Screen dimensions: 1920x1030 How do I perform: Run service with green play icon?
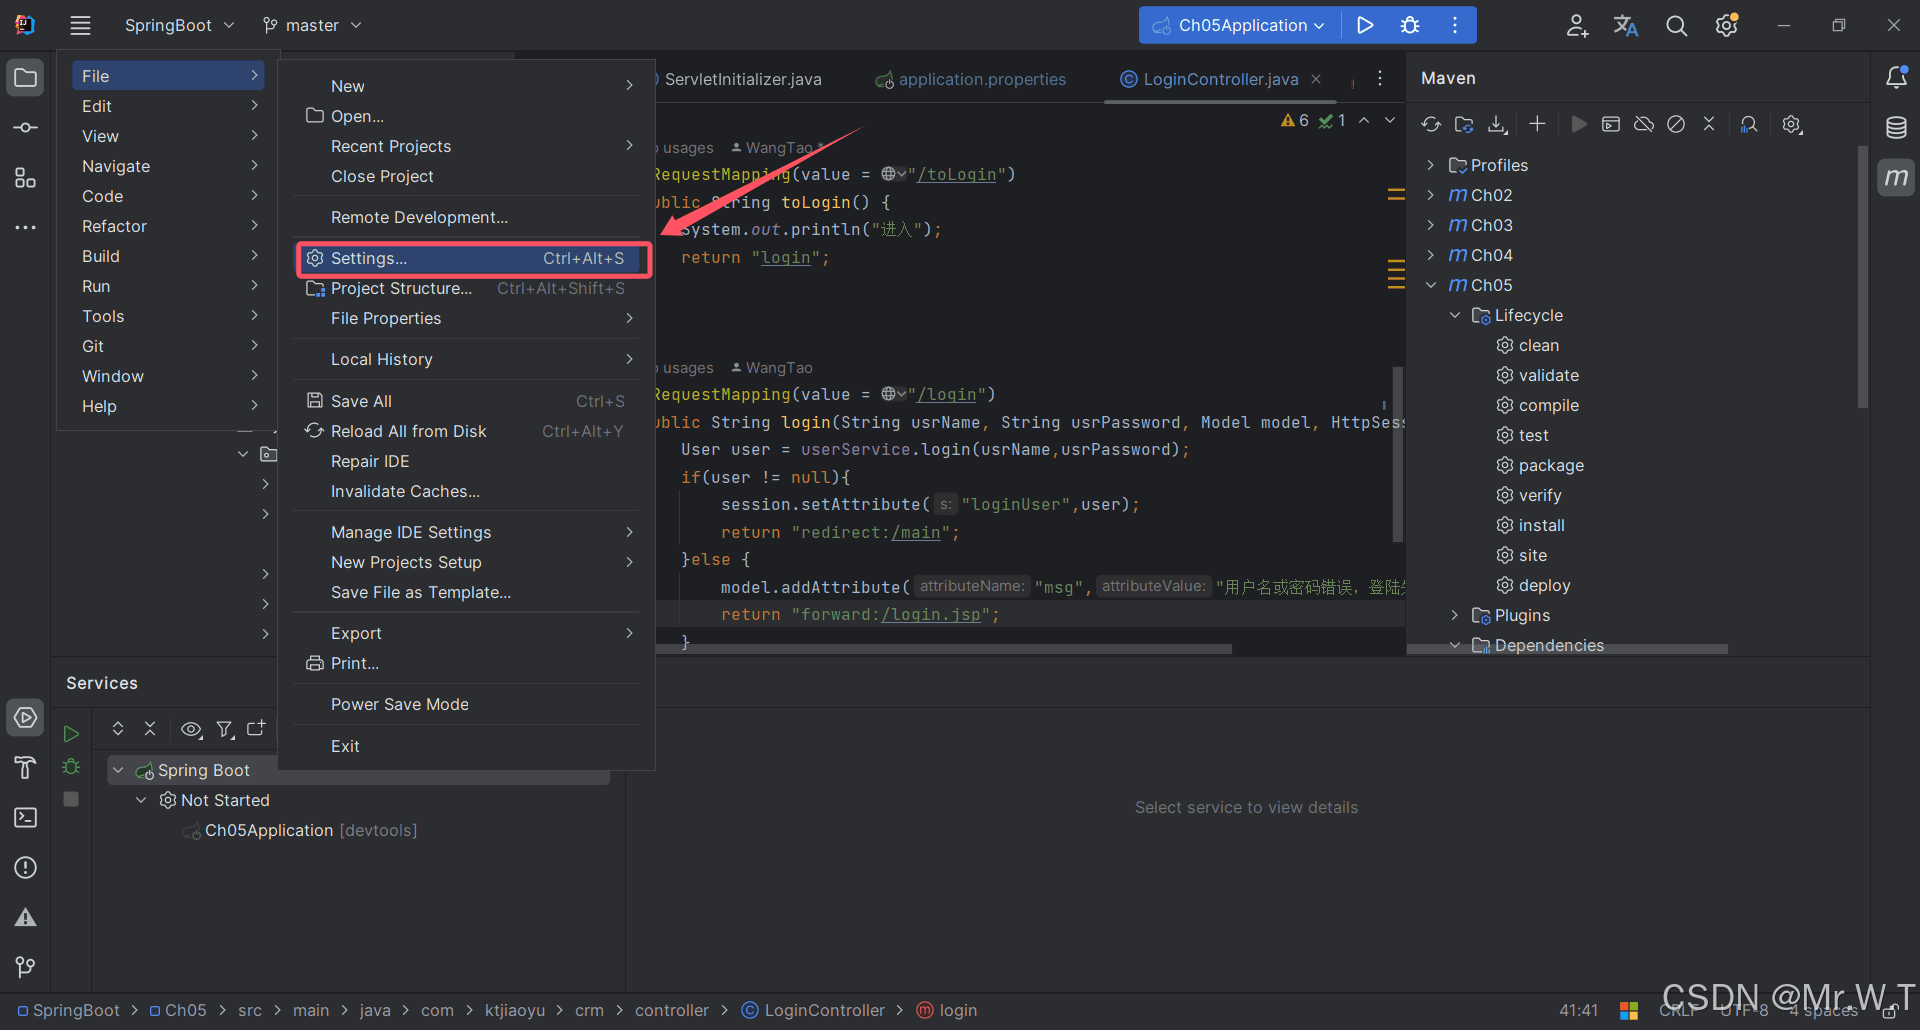coord(71,734)
